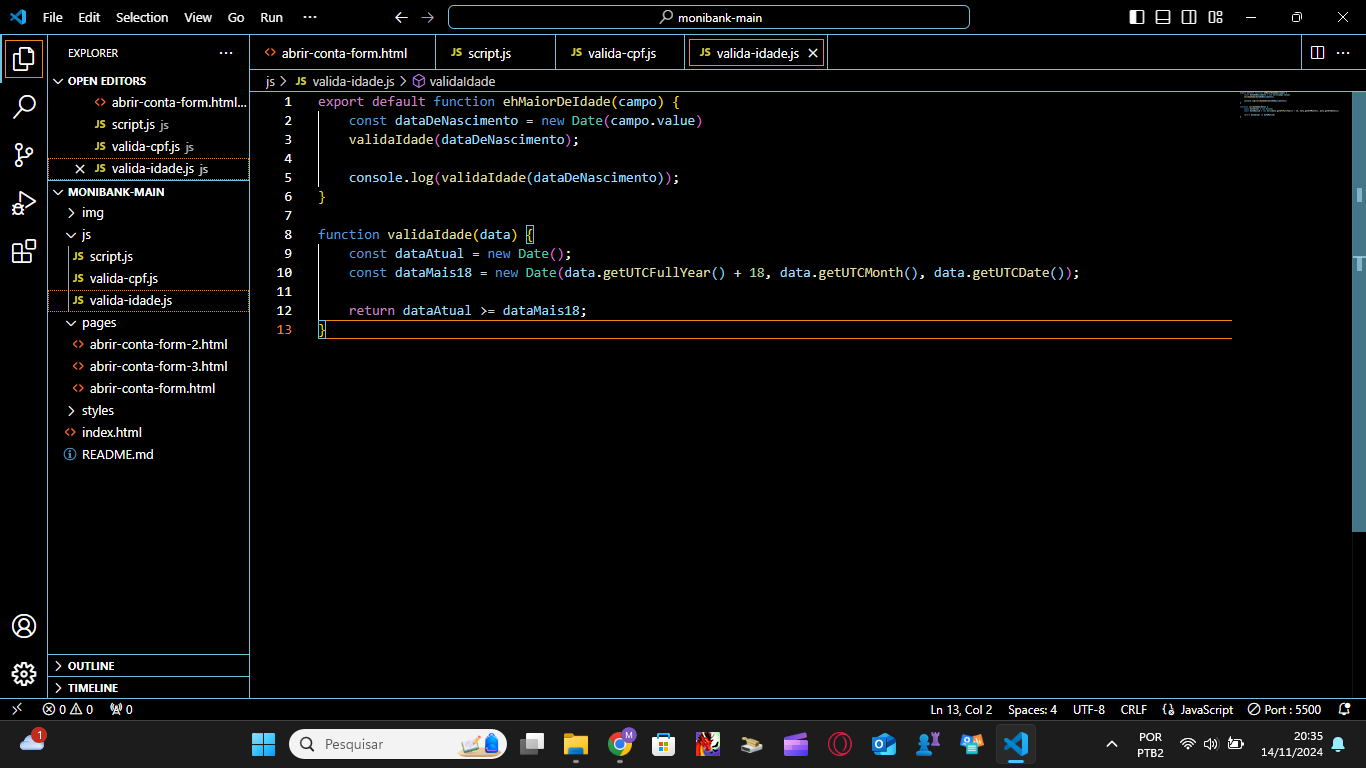The height and width of the screenshot is (768, 1366).
Task: Click the remote window status bar icon
Action: 17,709
